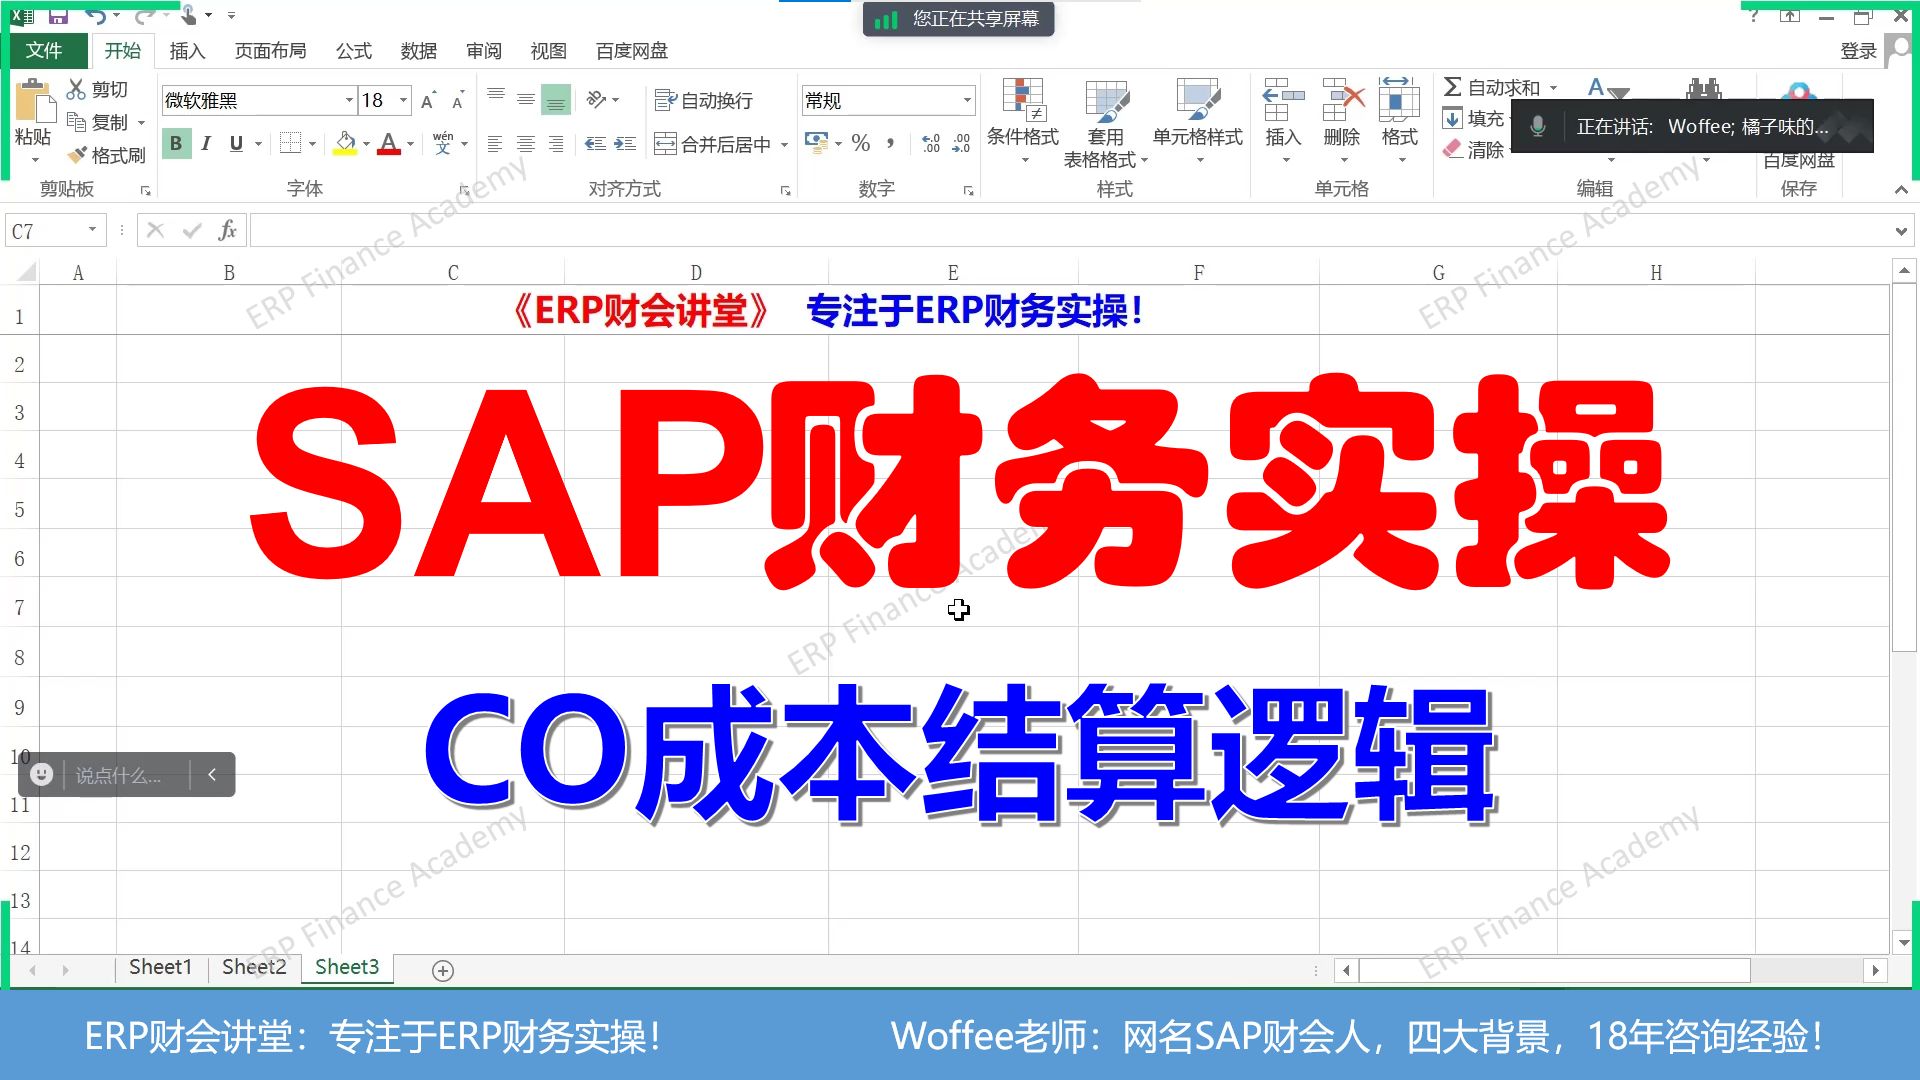Align text right
This screenshot has width=1920, height=1080.
click(555, 144)
